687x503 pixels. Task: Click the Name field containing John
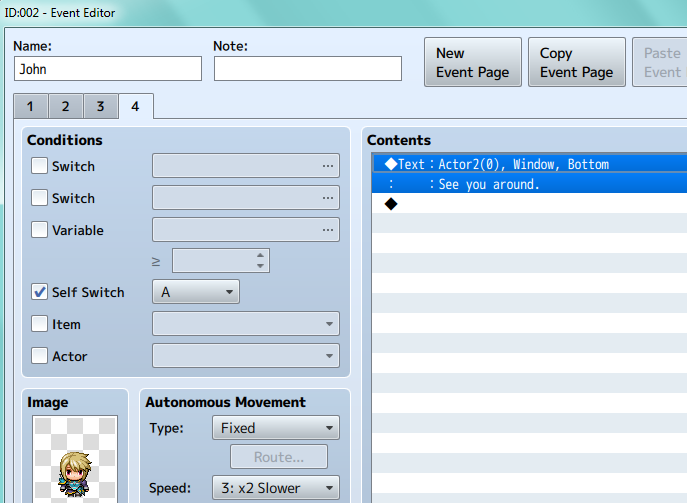[x=108, y=68]
